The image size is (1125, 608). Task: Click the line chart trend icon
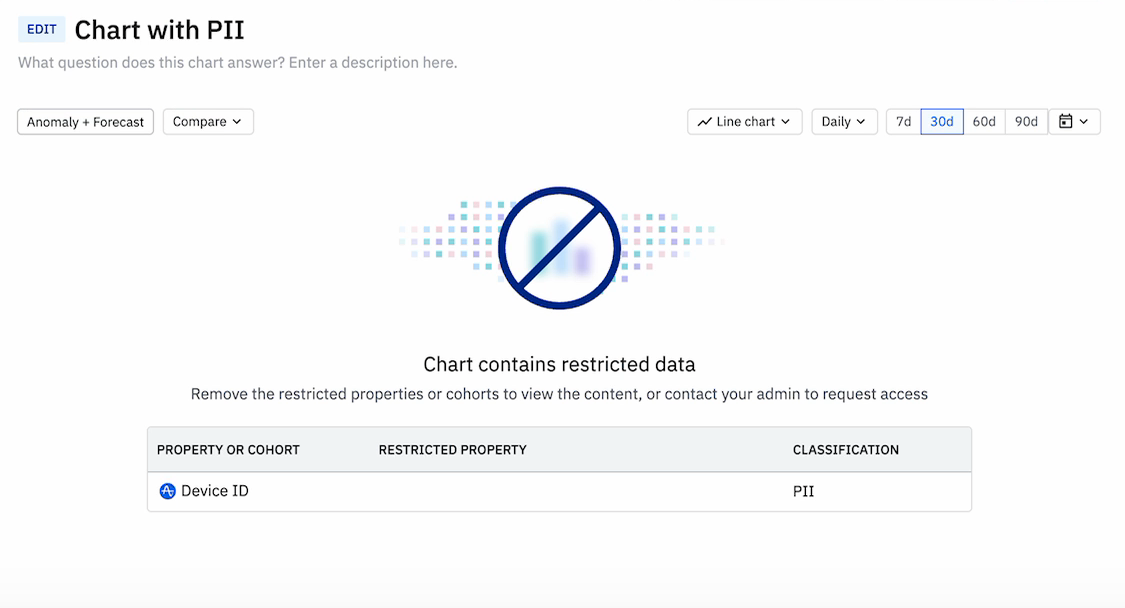pyautogui.click(x=705, y=122)
